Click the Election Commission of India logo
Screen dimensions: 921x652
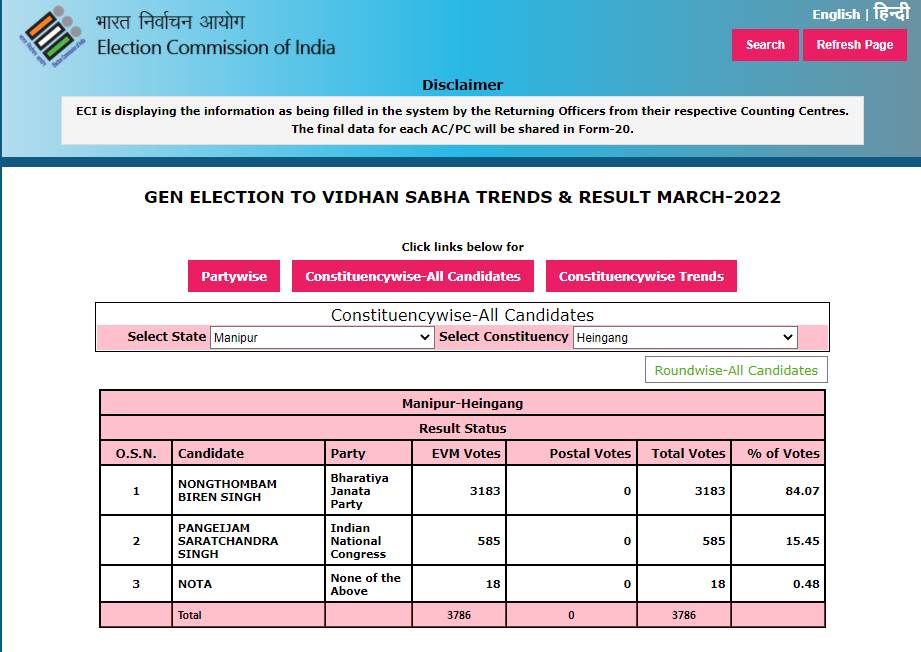pos(53,36)
